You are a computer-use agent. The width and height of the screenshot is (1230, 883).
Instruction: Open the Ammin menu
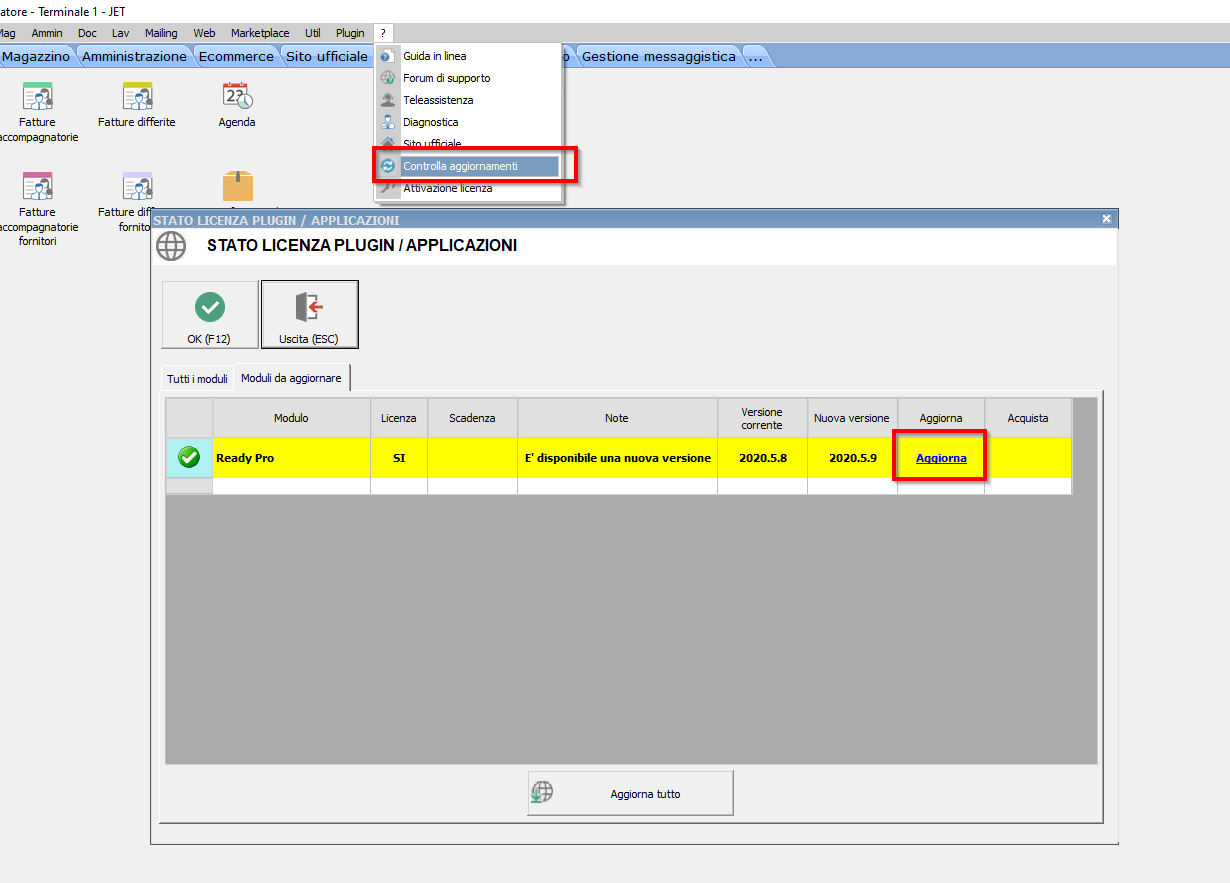click(47, 33)
